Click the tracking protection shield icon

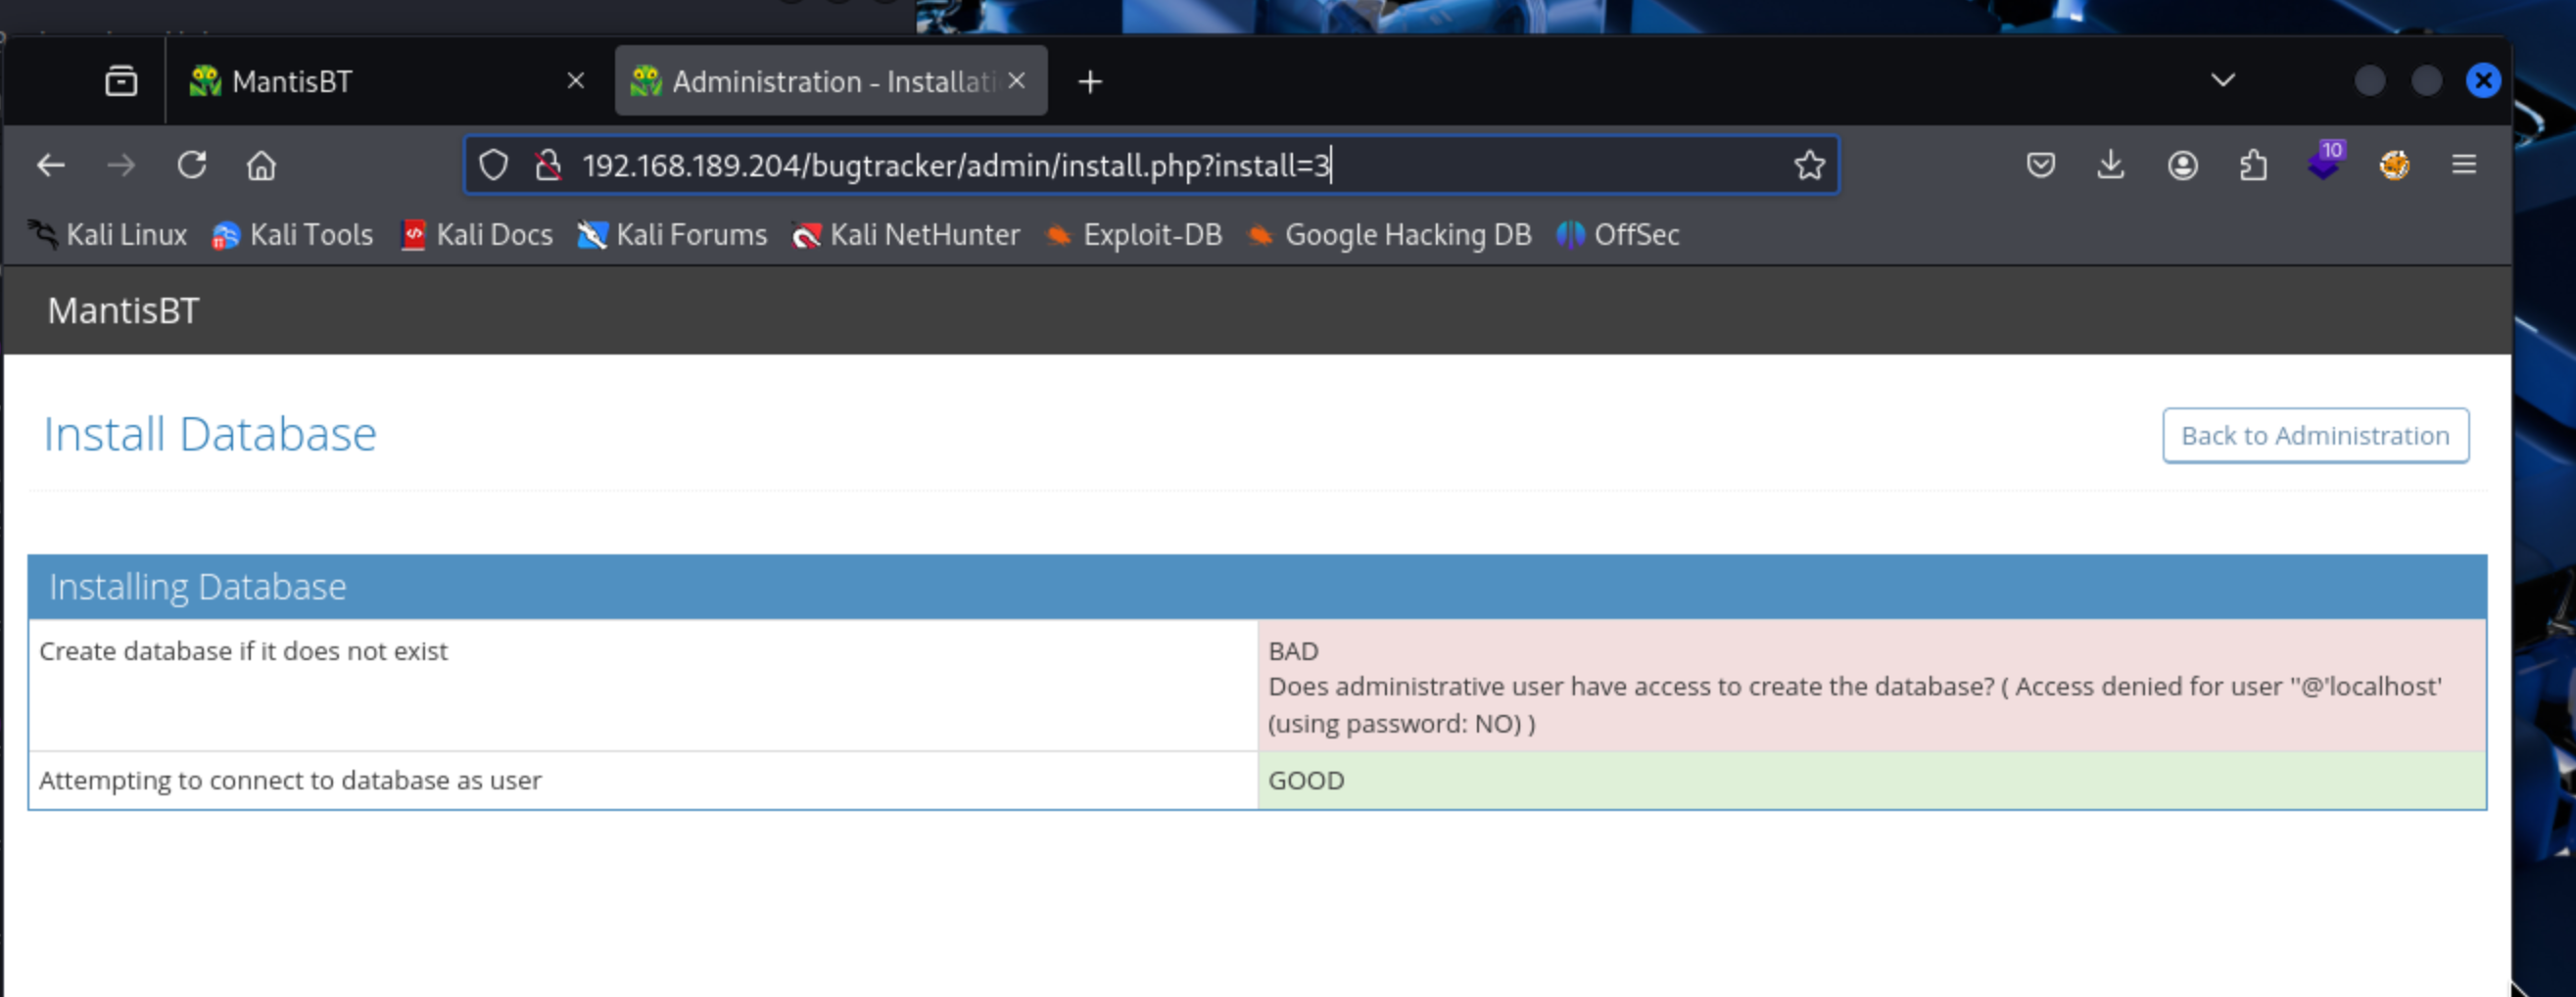click(493, 165)
